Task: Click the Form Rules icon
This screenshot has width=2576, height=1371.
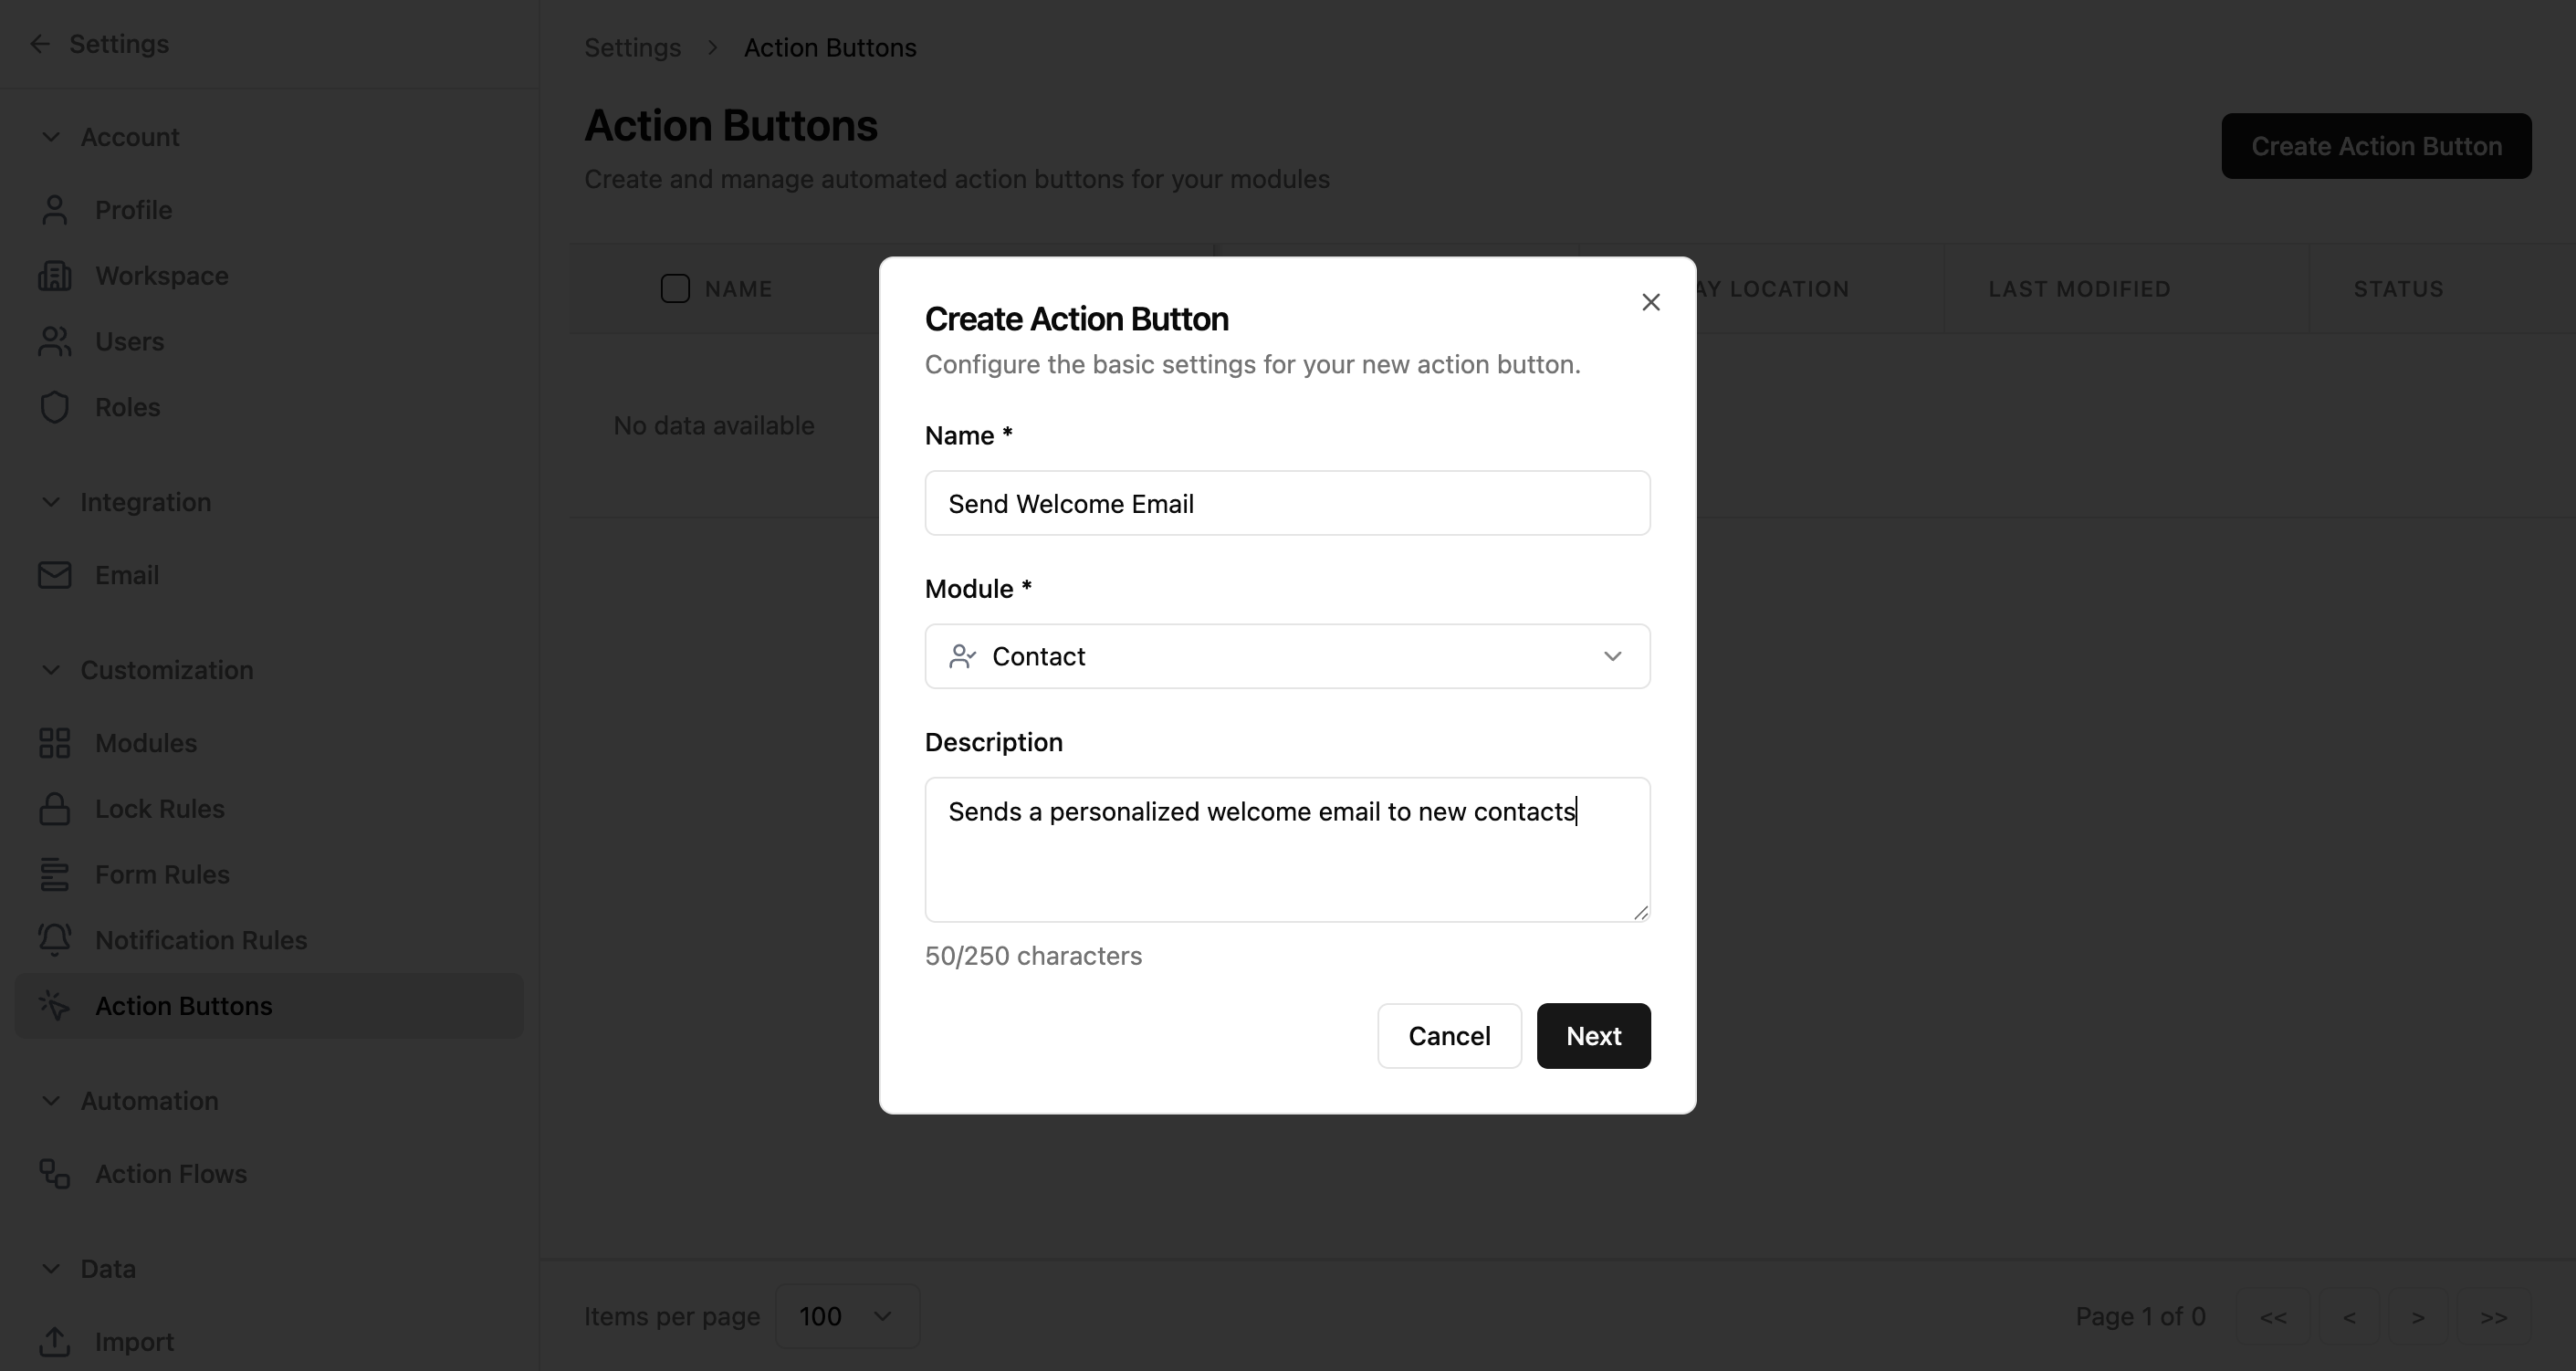Action: point(55,875)
